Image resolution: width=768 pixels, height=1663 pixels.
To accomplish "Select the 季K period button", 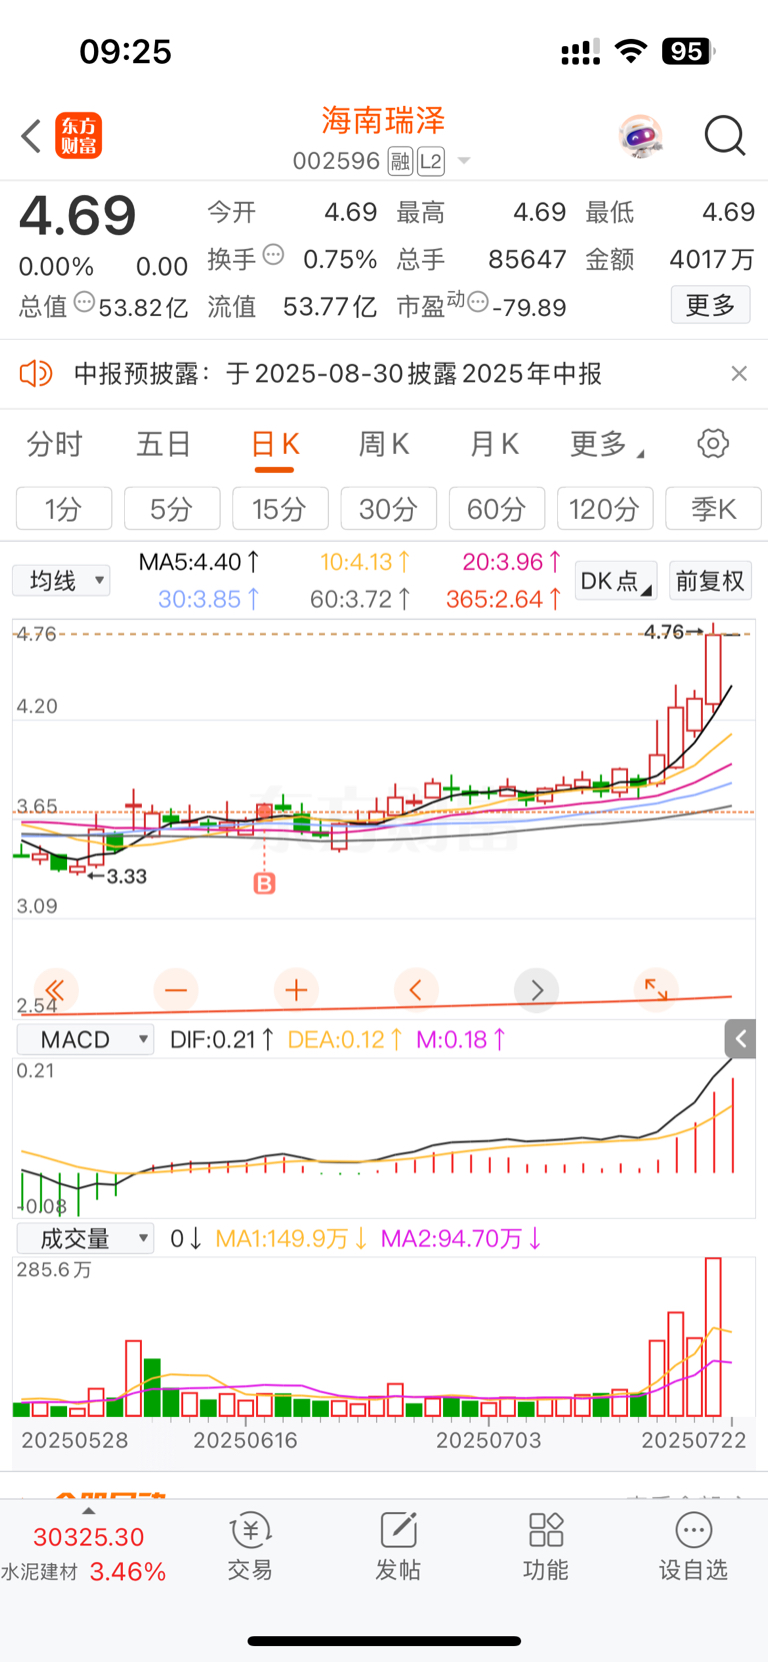I will pyautogui.click(x=714, y=509).
